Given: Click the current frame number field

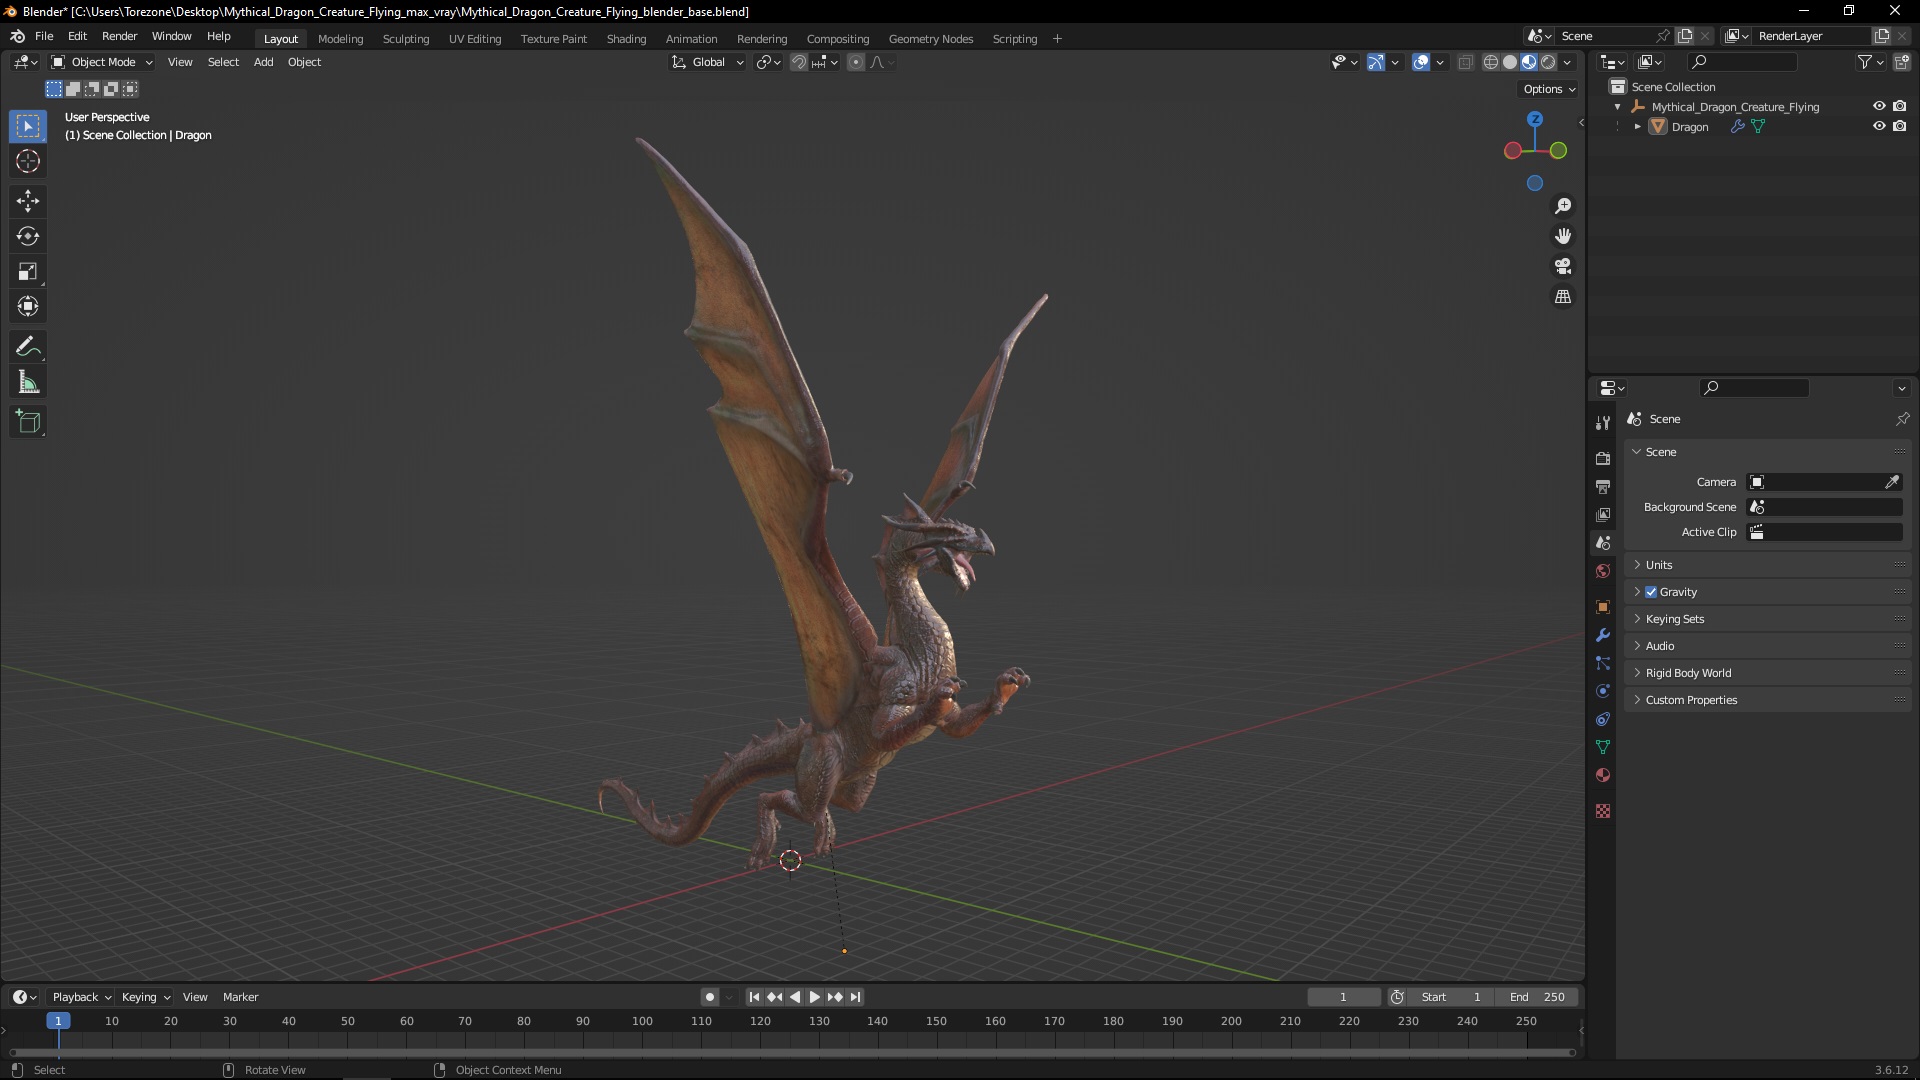Looking at the screenshot, I should [x=1343, y=997].
